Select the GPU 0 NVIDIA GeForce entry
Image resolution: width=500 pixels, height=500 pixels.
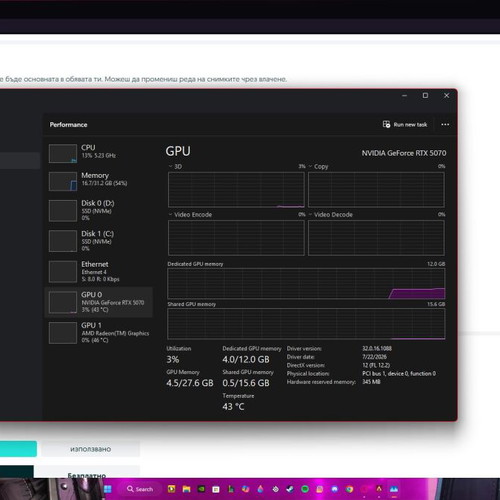pyautogui.click(x=98, y=302)
